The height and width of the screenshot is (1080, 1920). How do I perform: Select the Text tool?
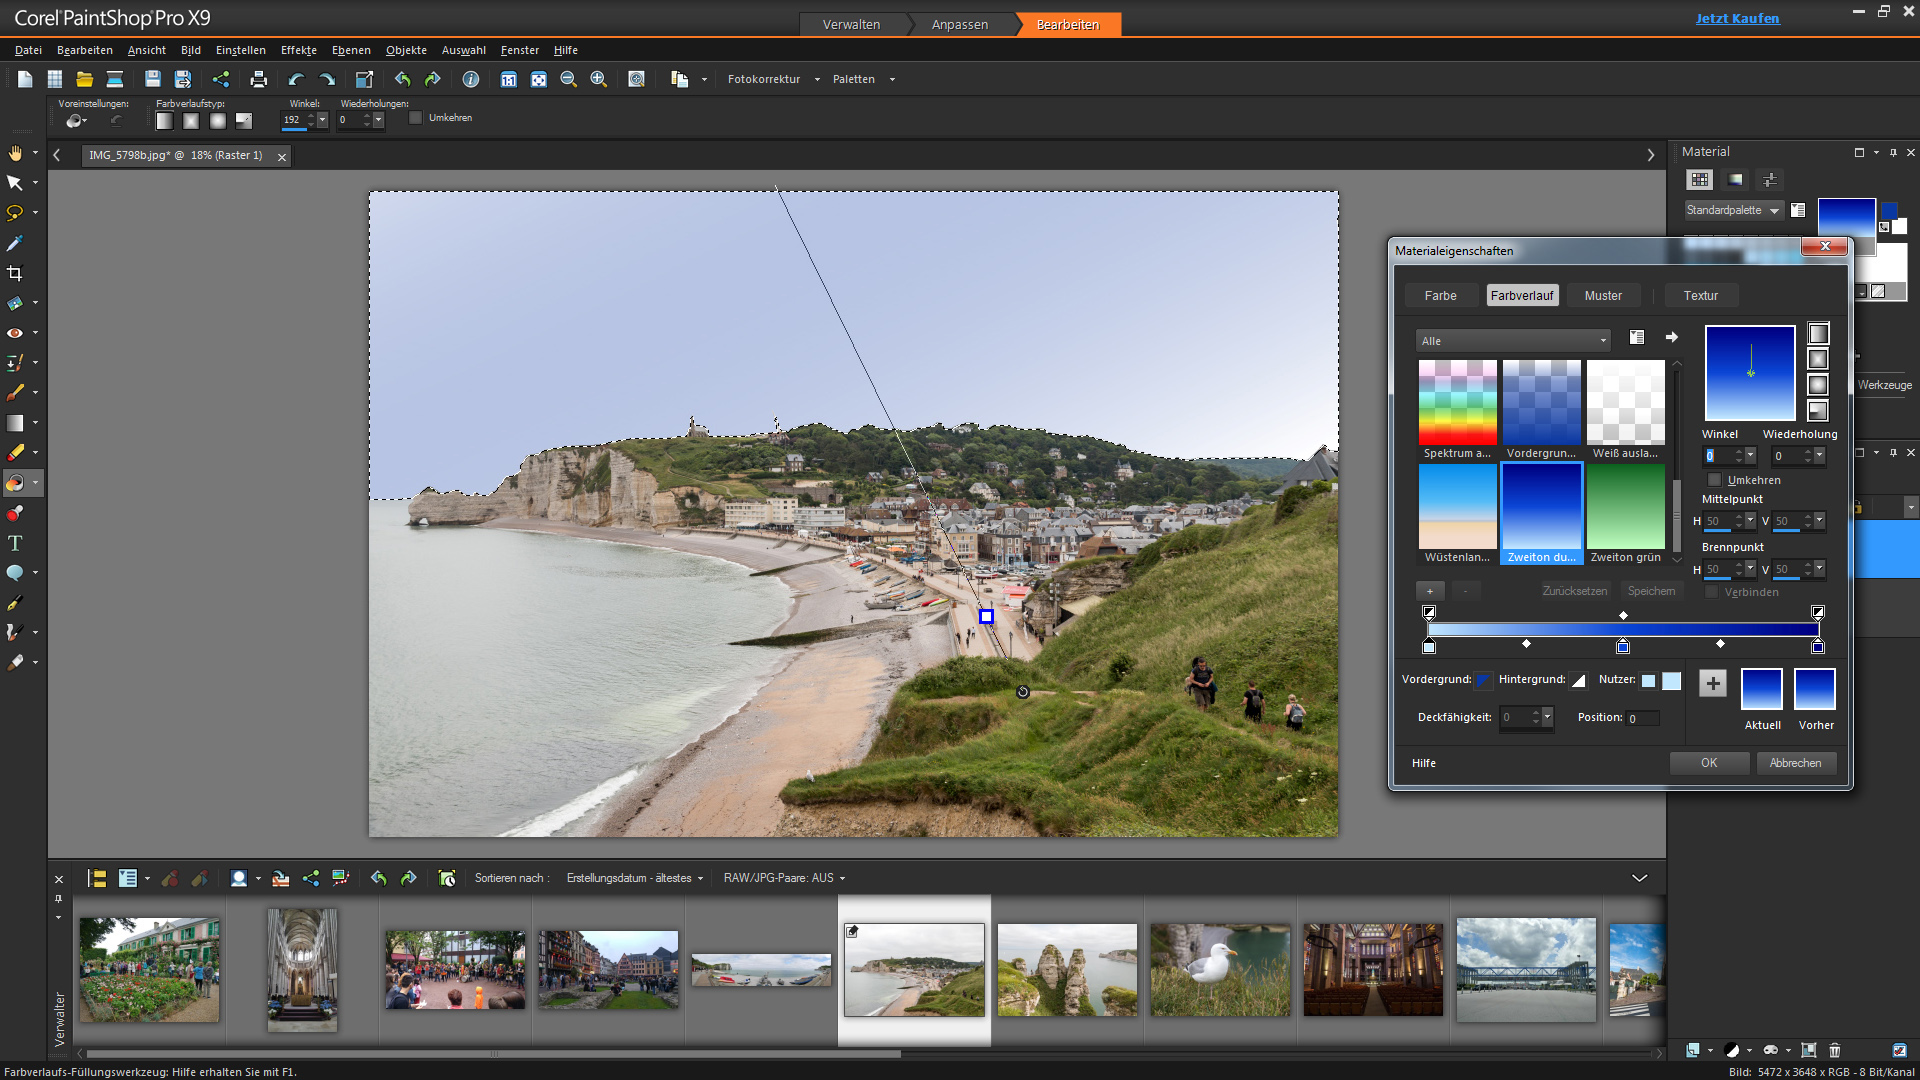(16, 543)
